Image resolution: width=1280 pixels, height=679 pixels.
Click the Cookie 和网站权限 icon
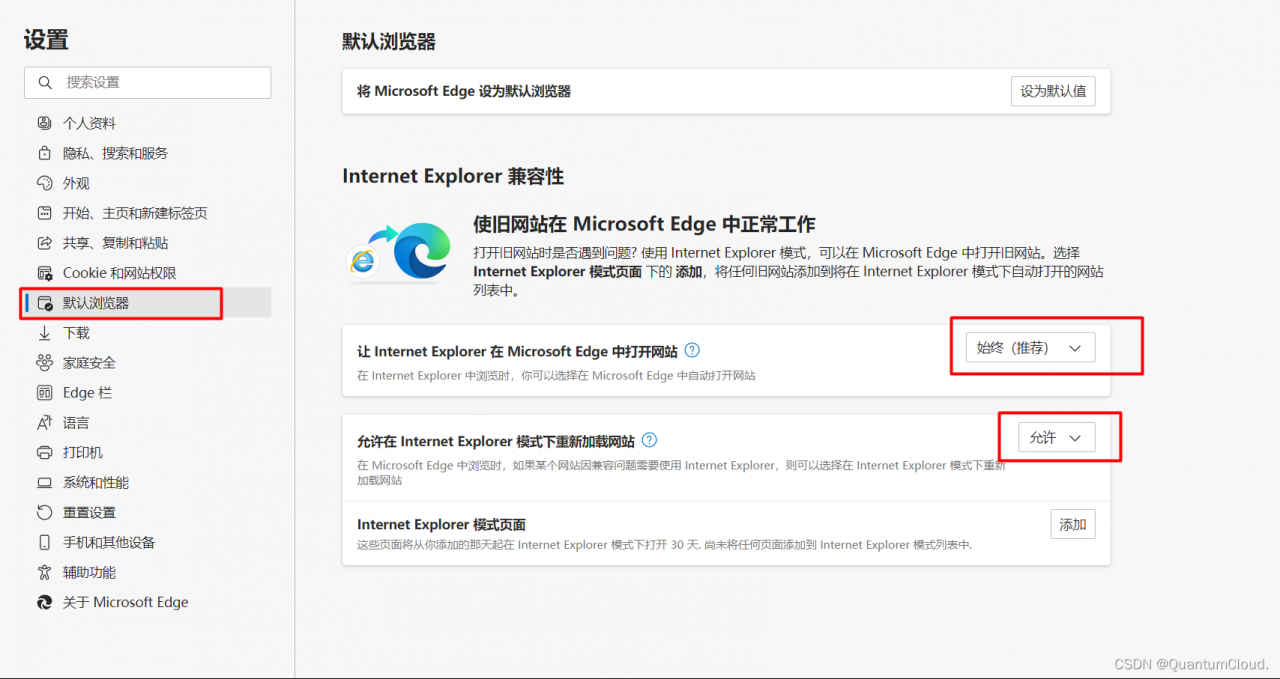tap(44, 273)
